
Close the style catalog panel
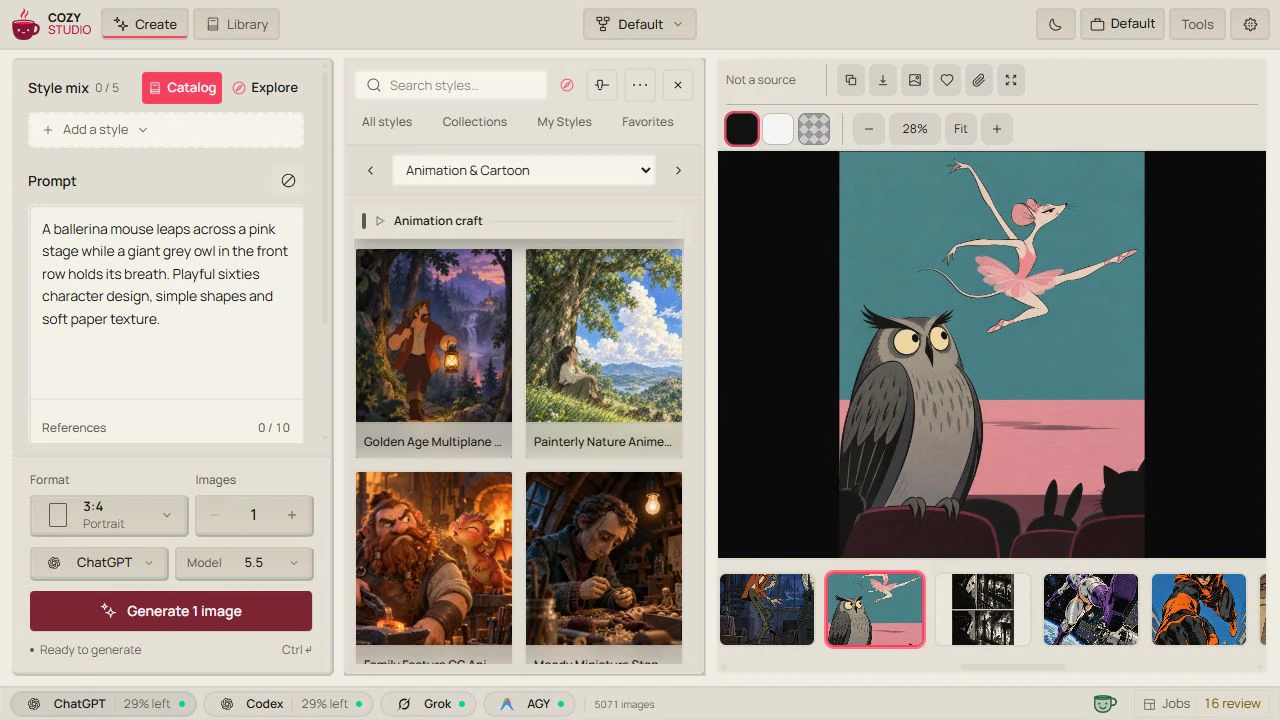[678, 86]
